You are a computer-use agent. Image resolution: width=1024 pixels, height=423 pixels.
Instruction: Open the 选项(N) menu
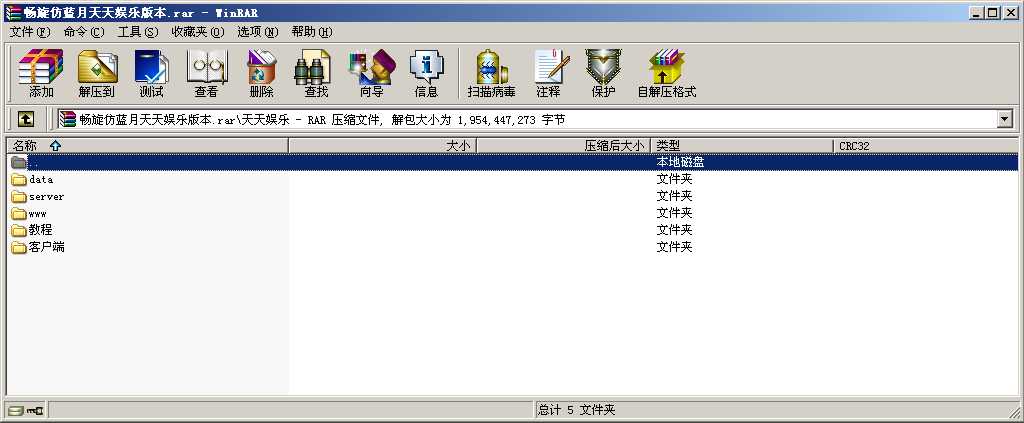pyautogui.click(x=257, y=31)
